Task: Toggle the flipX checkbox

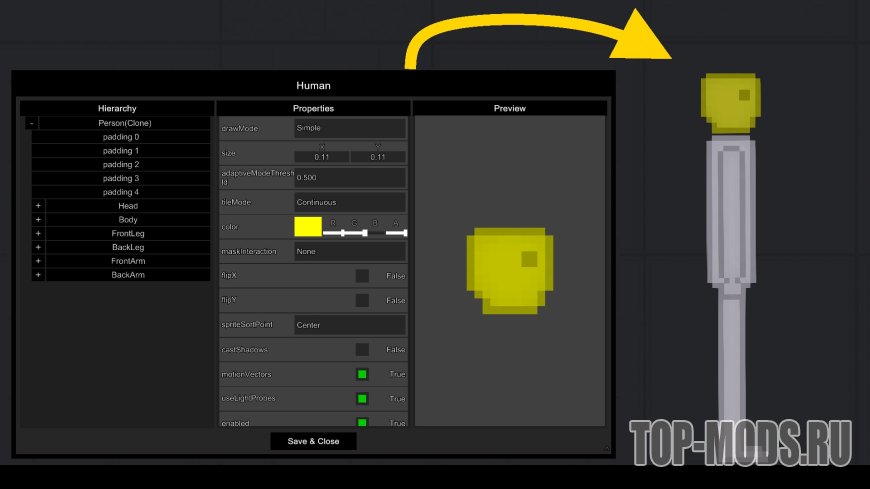Action: 362,276
